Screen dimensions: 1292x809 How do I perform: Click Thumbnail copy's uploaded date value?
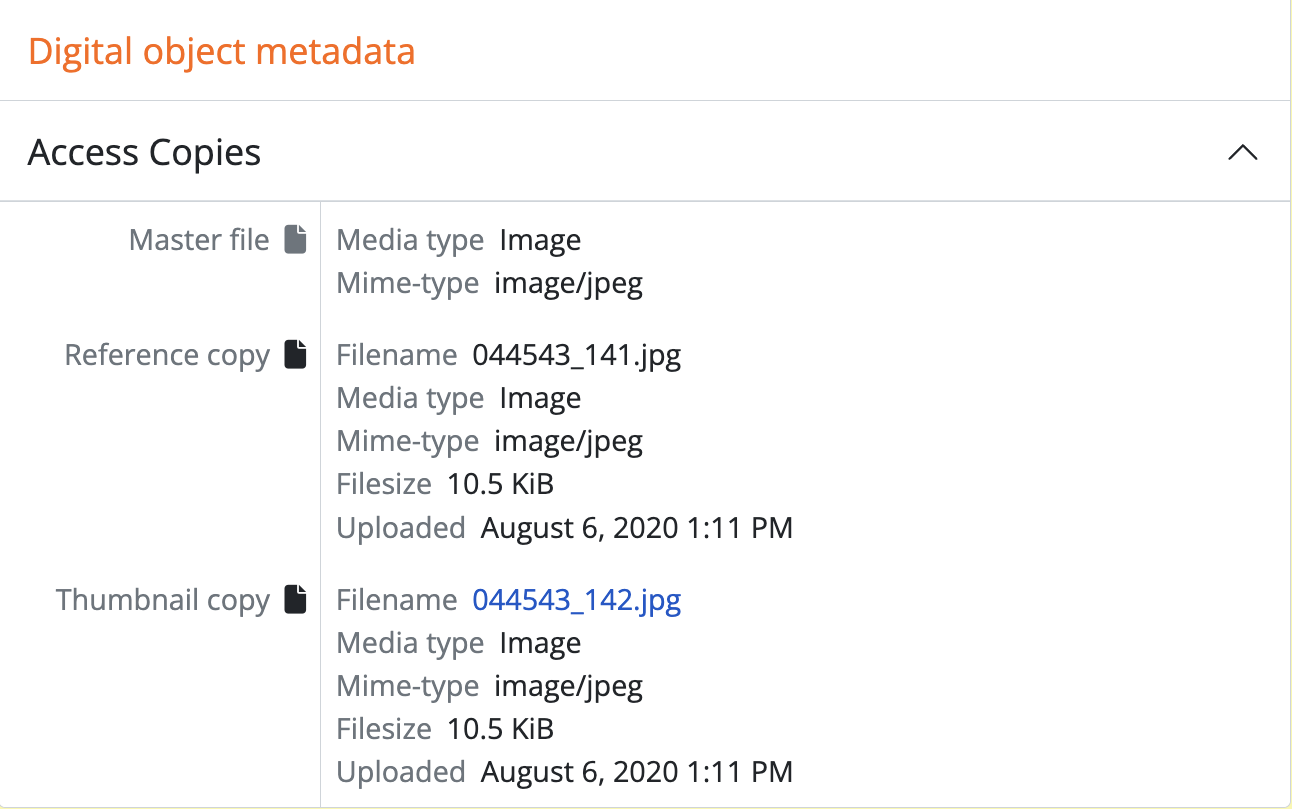tap(637, 771)
